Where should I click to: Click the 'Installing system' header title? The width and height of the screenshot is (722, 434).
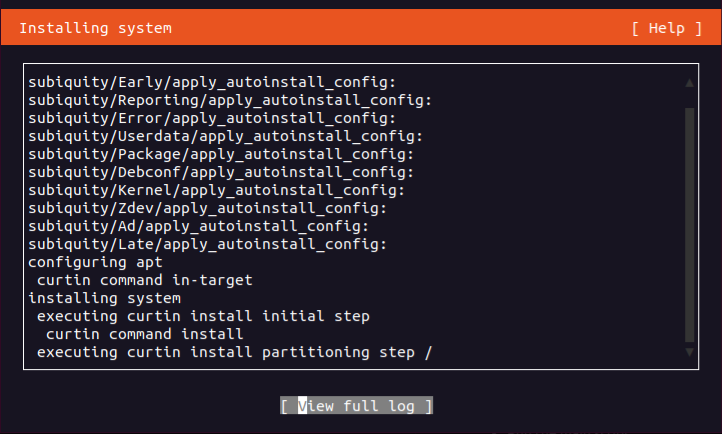point(95,28)
